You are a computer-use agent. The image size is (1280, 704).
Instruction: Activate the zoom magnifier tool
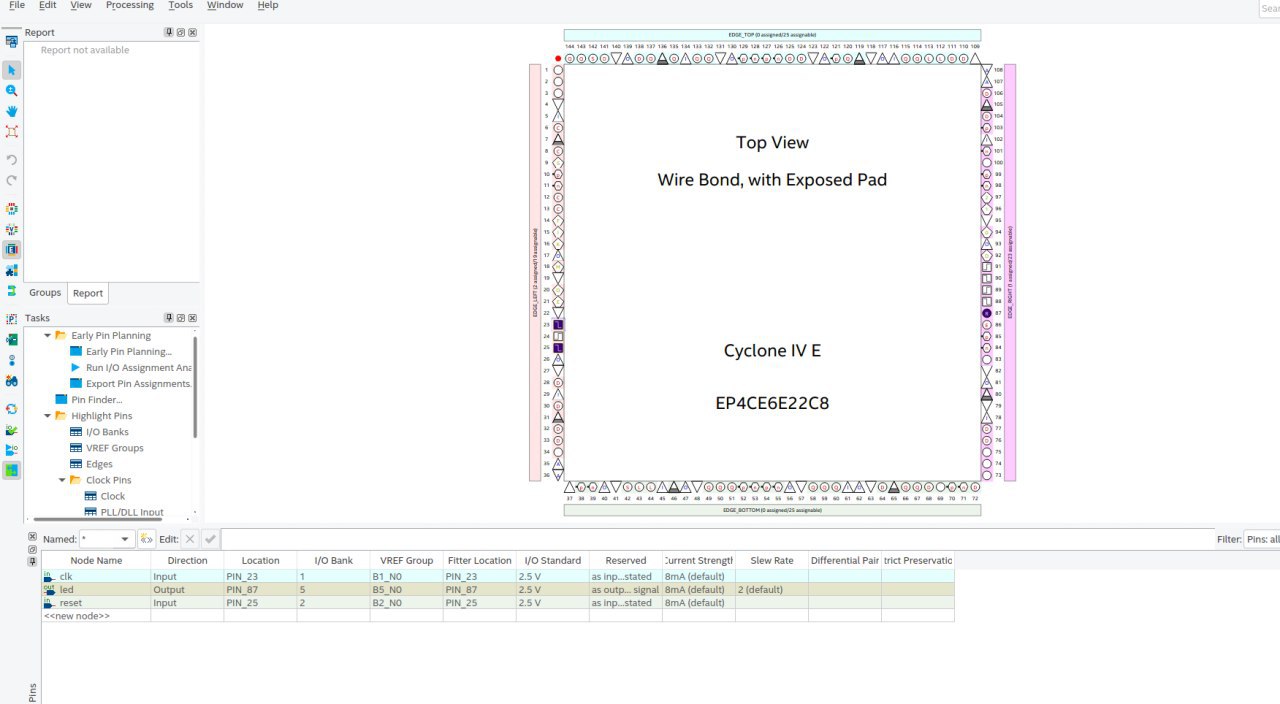click(12, 90)
